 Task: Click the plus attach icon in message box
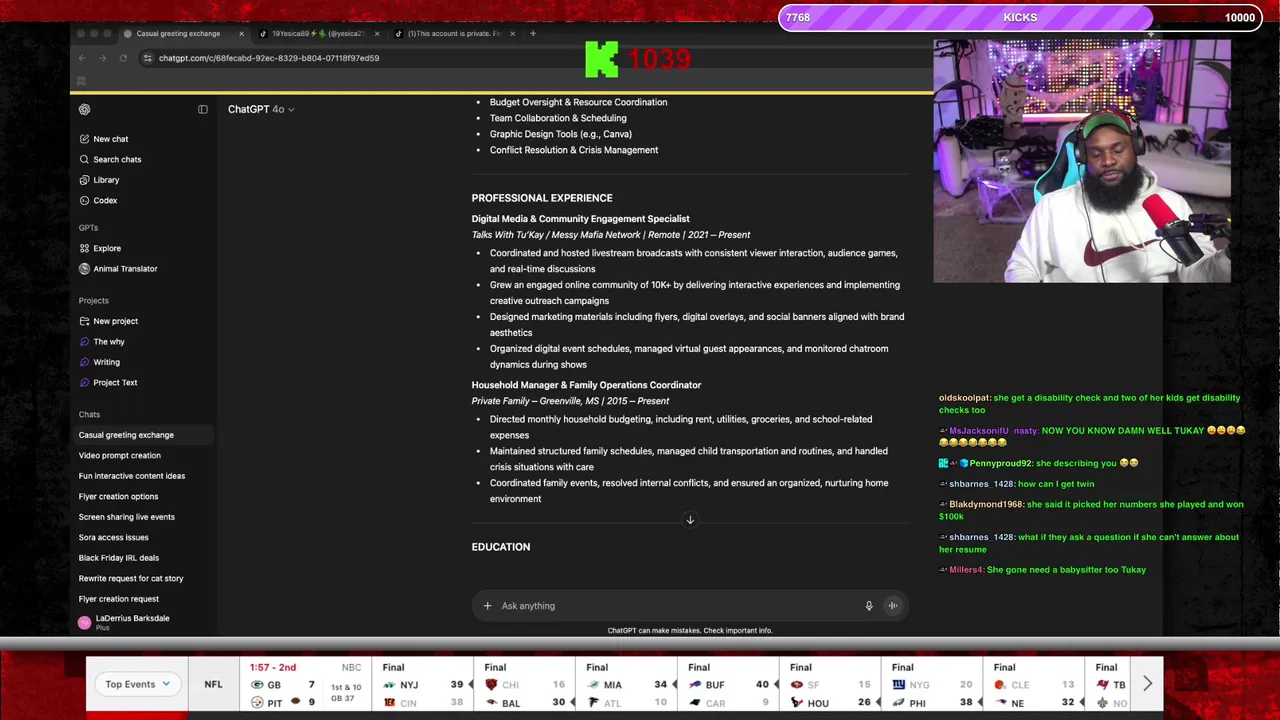pyautogui.click(x=487, y=606)
